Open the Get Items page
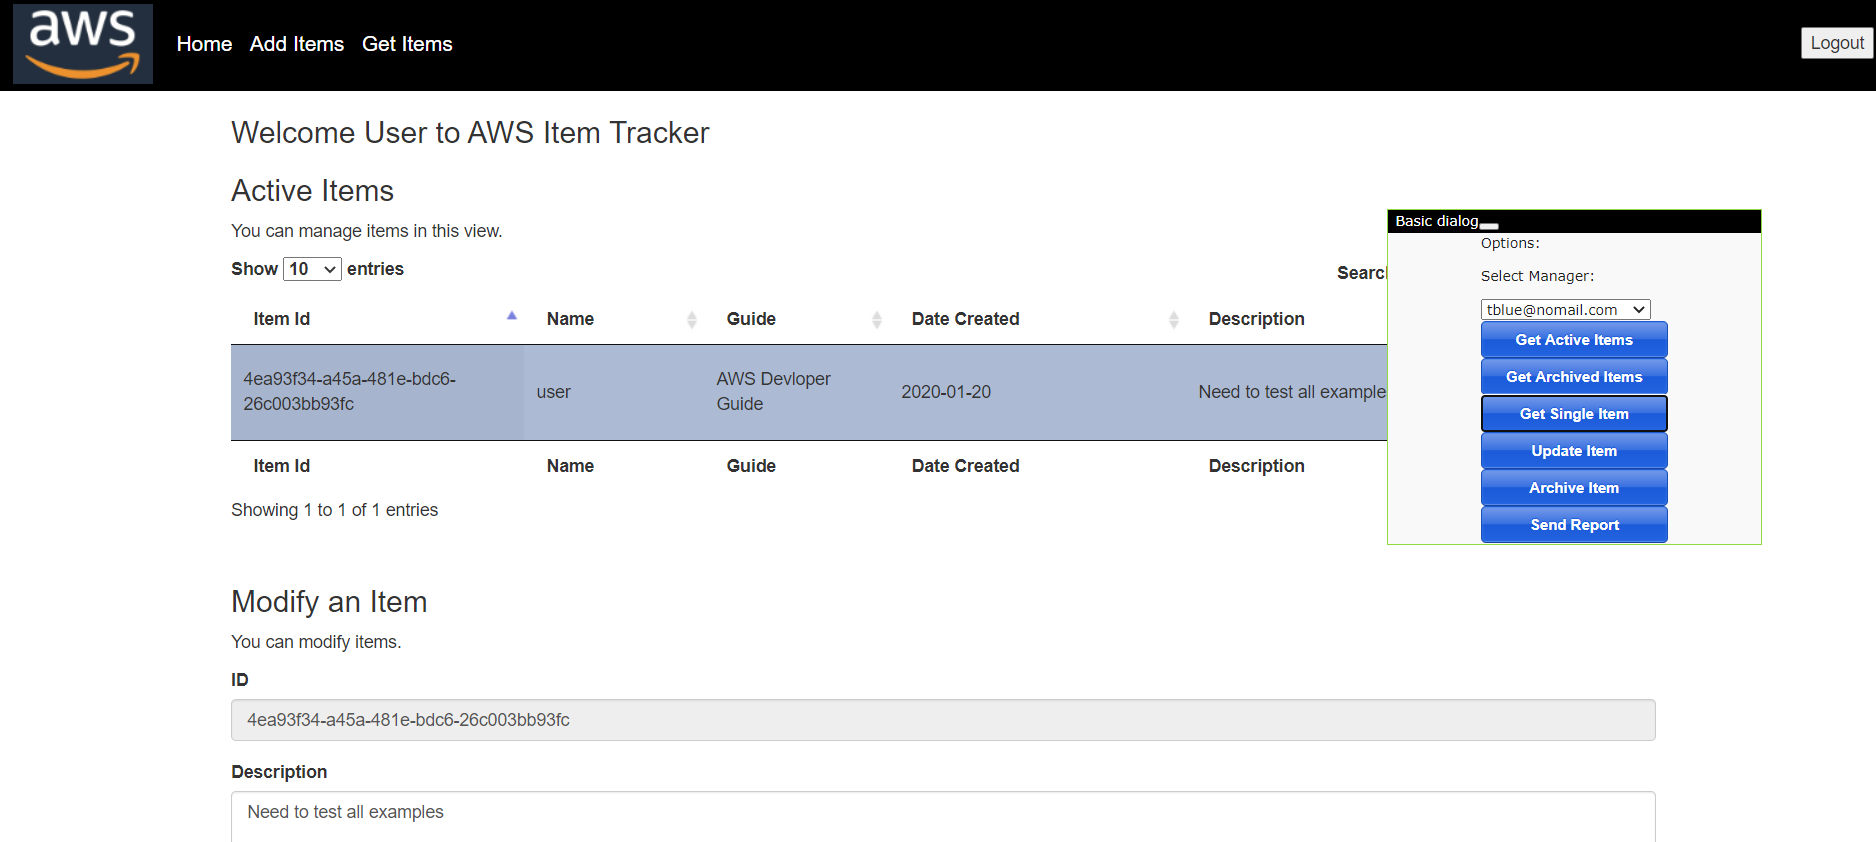Image resolution: width=1876 pixels, height=842 pixels. tap(407, 44)
